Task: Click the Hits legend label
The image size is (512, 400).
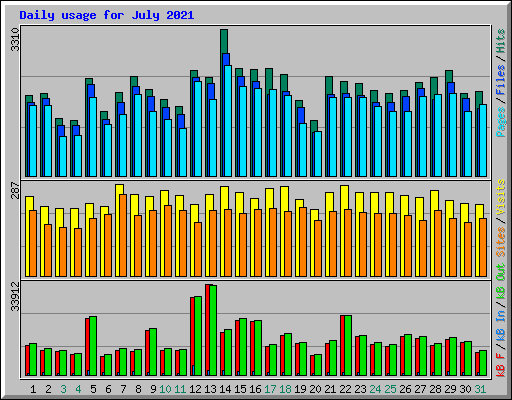Action: tap(501, 41)
